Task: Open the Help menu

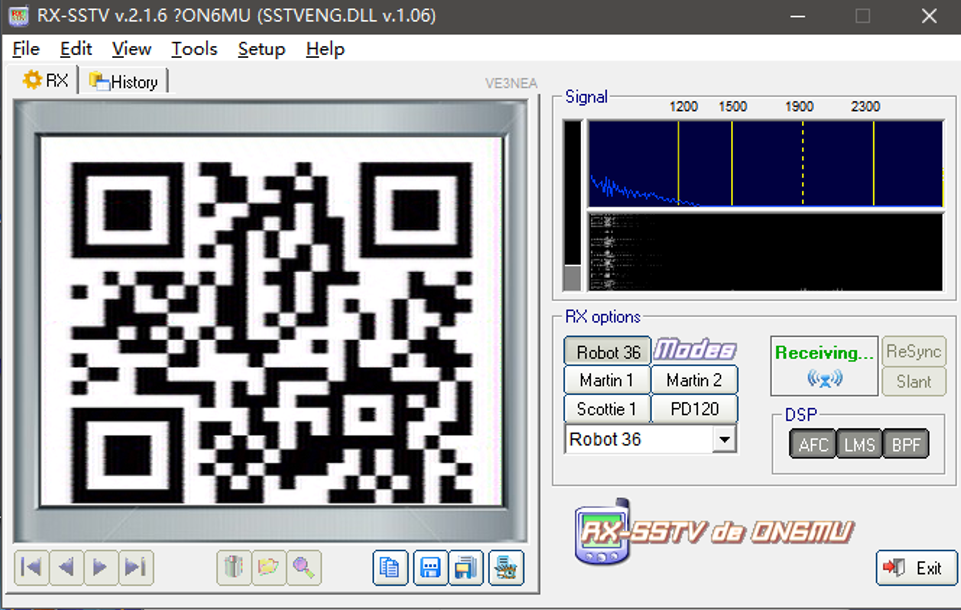Action: [x=325, y=49]
